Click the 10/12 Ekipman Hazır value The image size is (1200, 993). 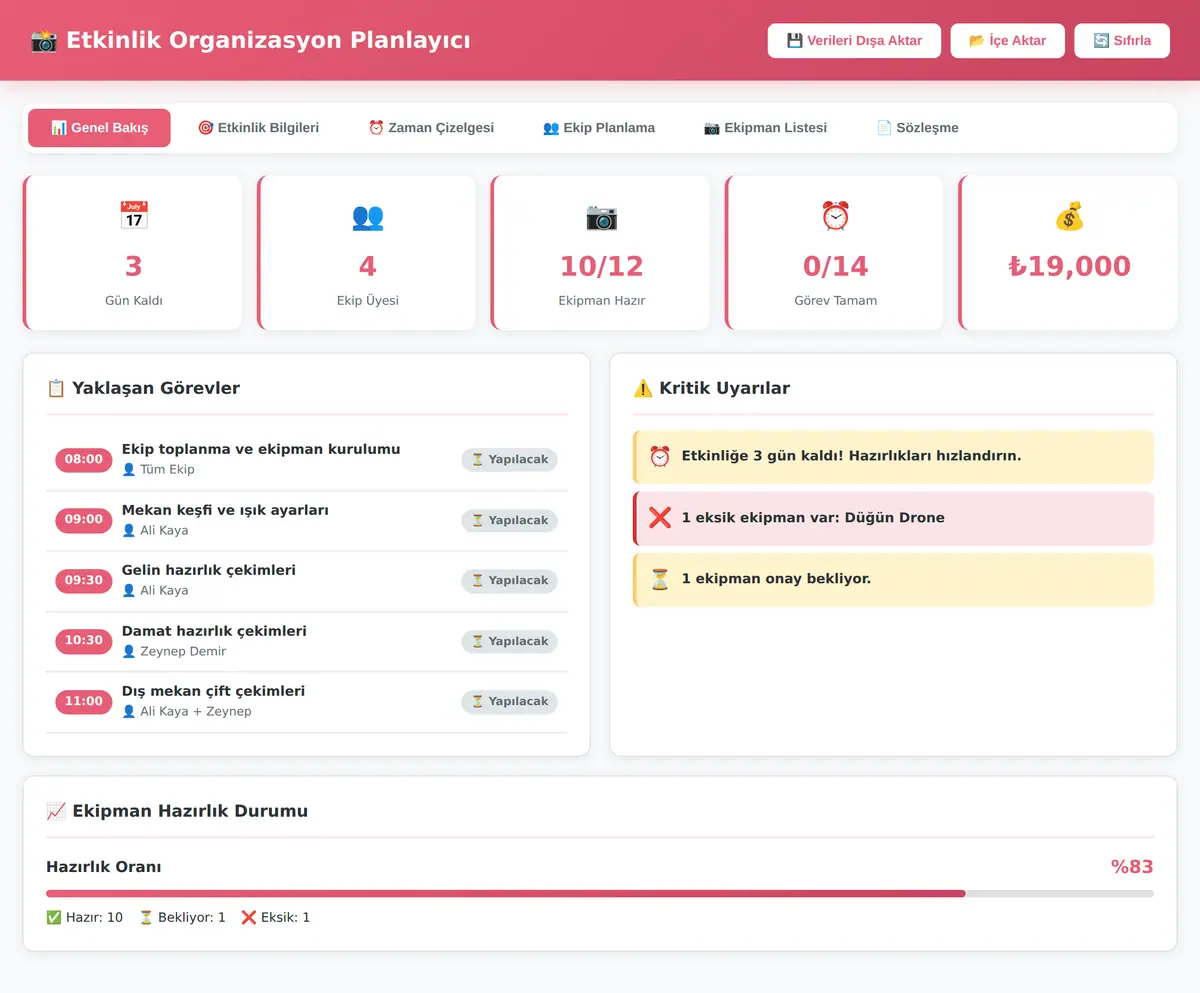(x=601, y=267)
